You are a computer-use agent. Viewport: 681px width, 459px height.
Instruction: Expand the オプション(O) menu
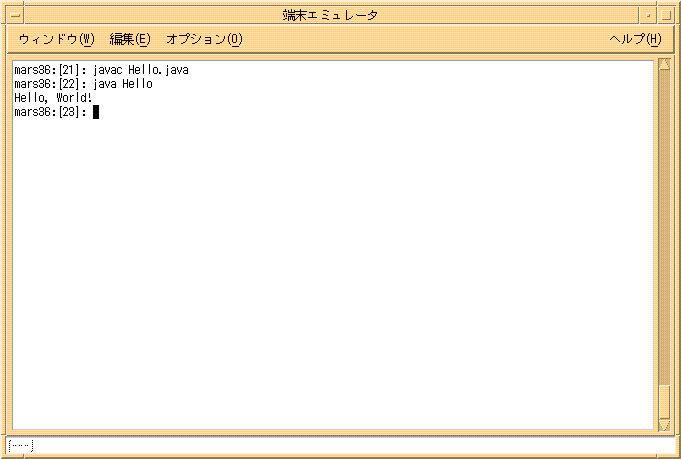click(204, 39)
